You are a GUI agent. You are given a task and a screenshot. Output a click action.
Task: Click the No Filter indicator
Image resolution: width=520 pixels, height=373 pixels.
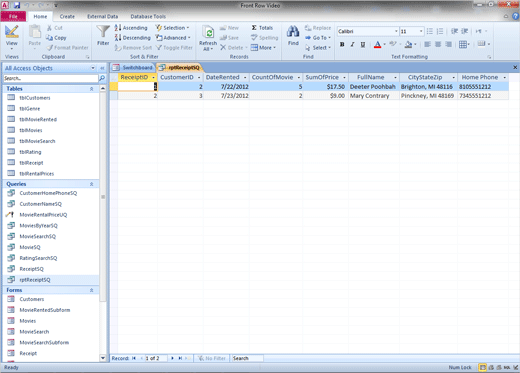click(x=212, y=358)
